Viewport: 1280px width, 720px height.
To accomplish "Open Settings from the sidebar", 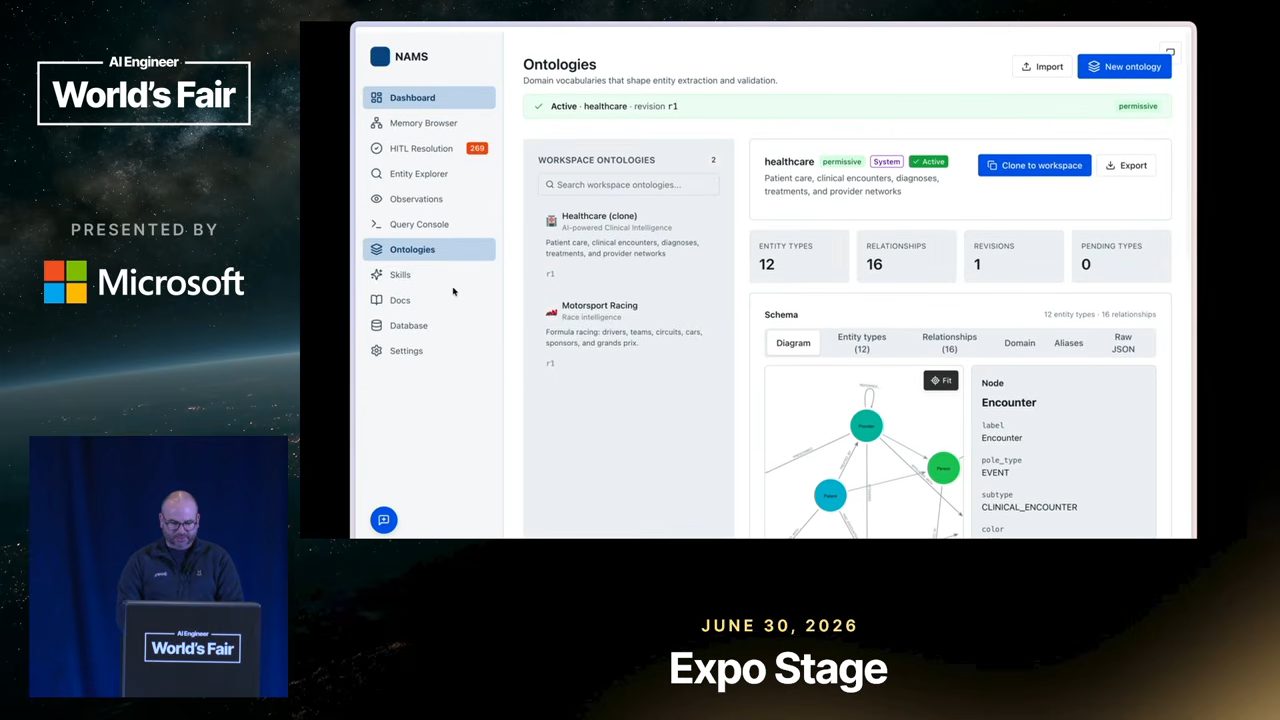I will coord(429,351).
